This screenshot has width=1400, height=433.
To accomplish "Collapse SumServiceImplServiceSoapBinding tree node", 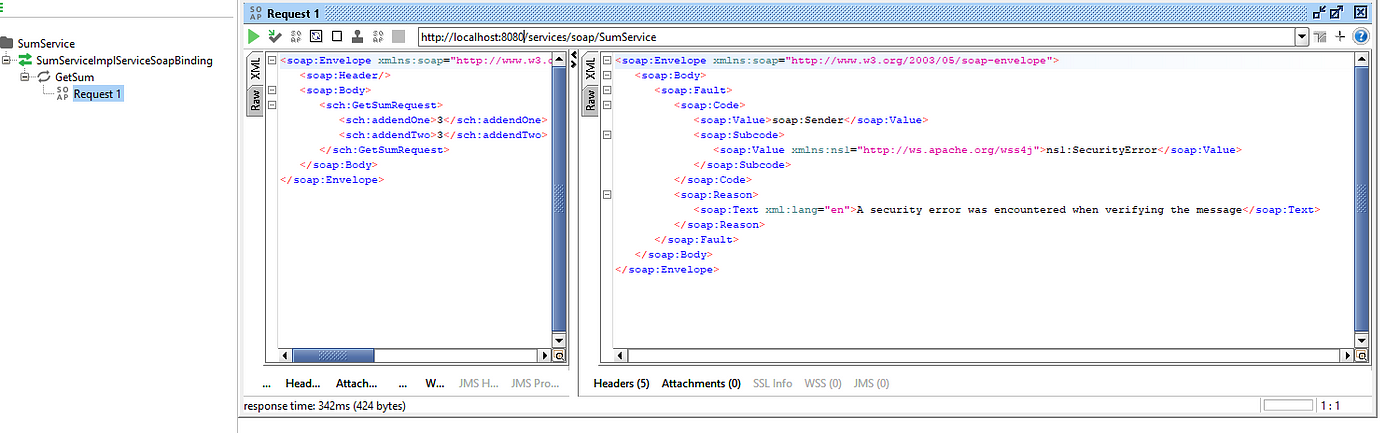I will click(x=7, y=60).
